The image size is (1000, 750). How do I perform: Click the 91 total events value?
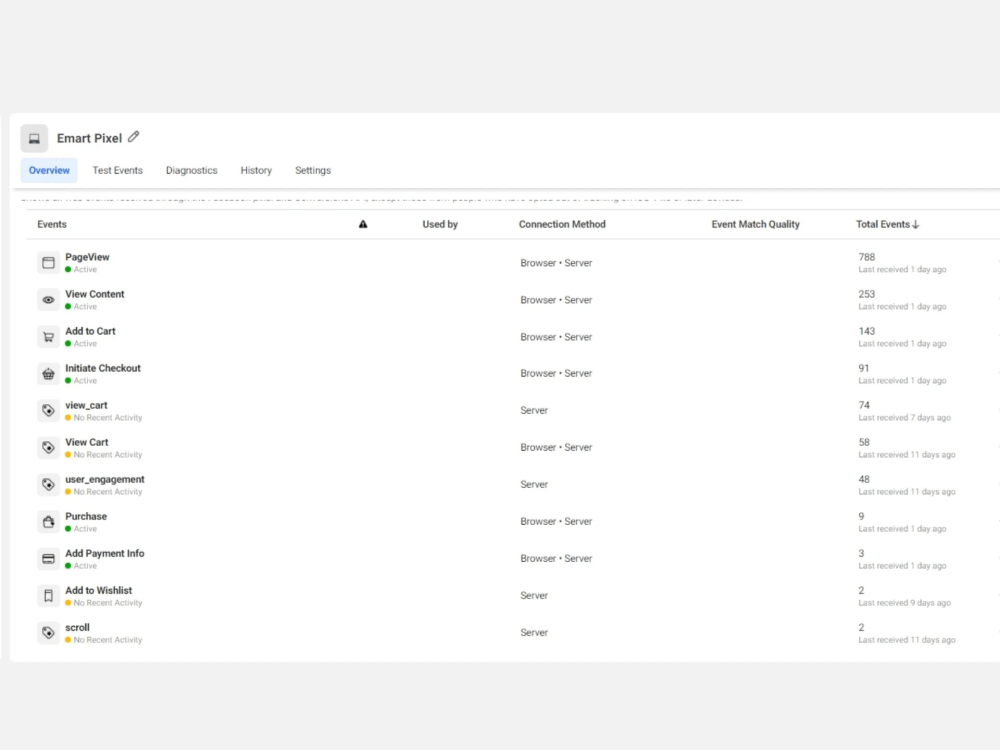click(x=864, y=368)
